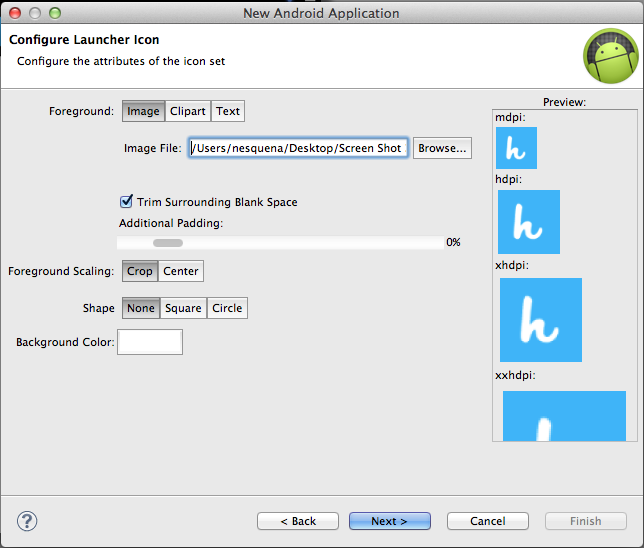Open the Browse... file chooser
644x548 pixels.
442,148
